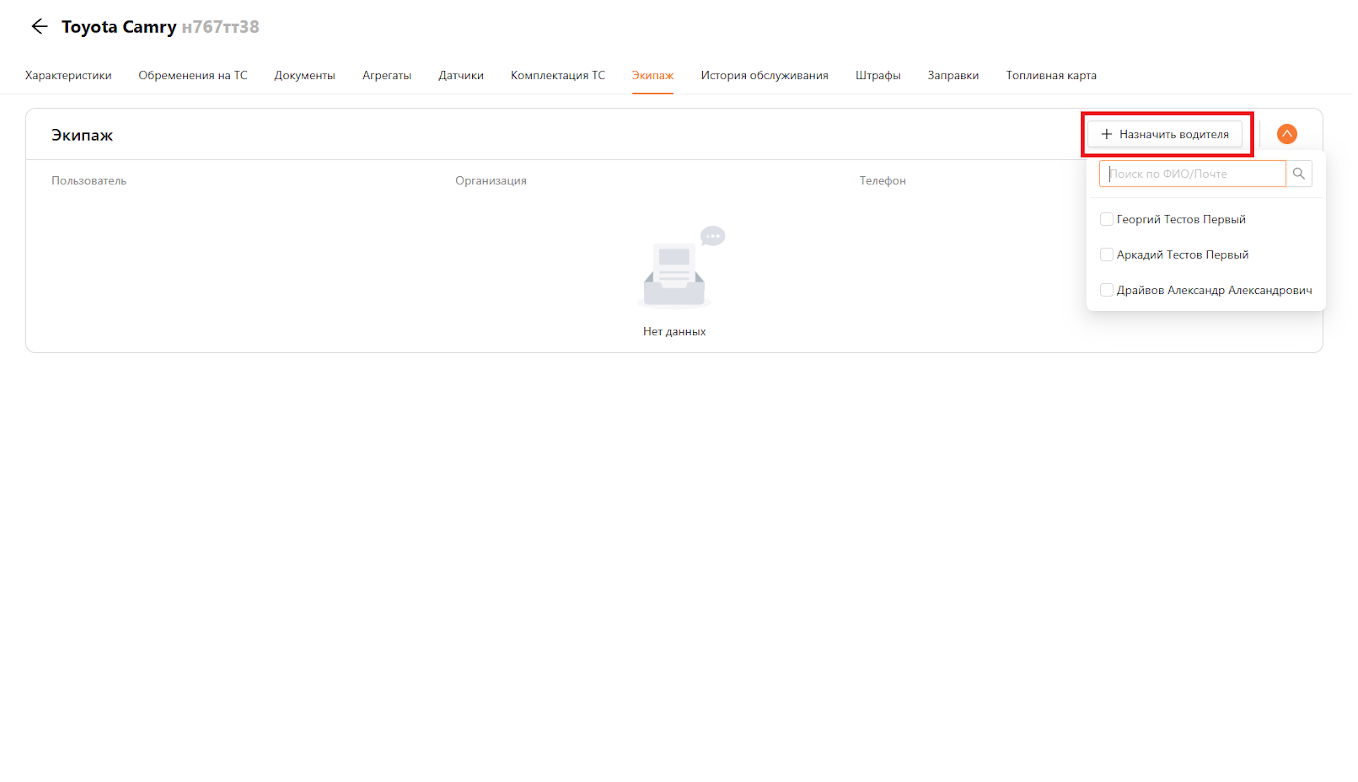Viewport: 1358px width, 782px height.
Task: Go to the Документы tab
Action: pos(305,75)
